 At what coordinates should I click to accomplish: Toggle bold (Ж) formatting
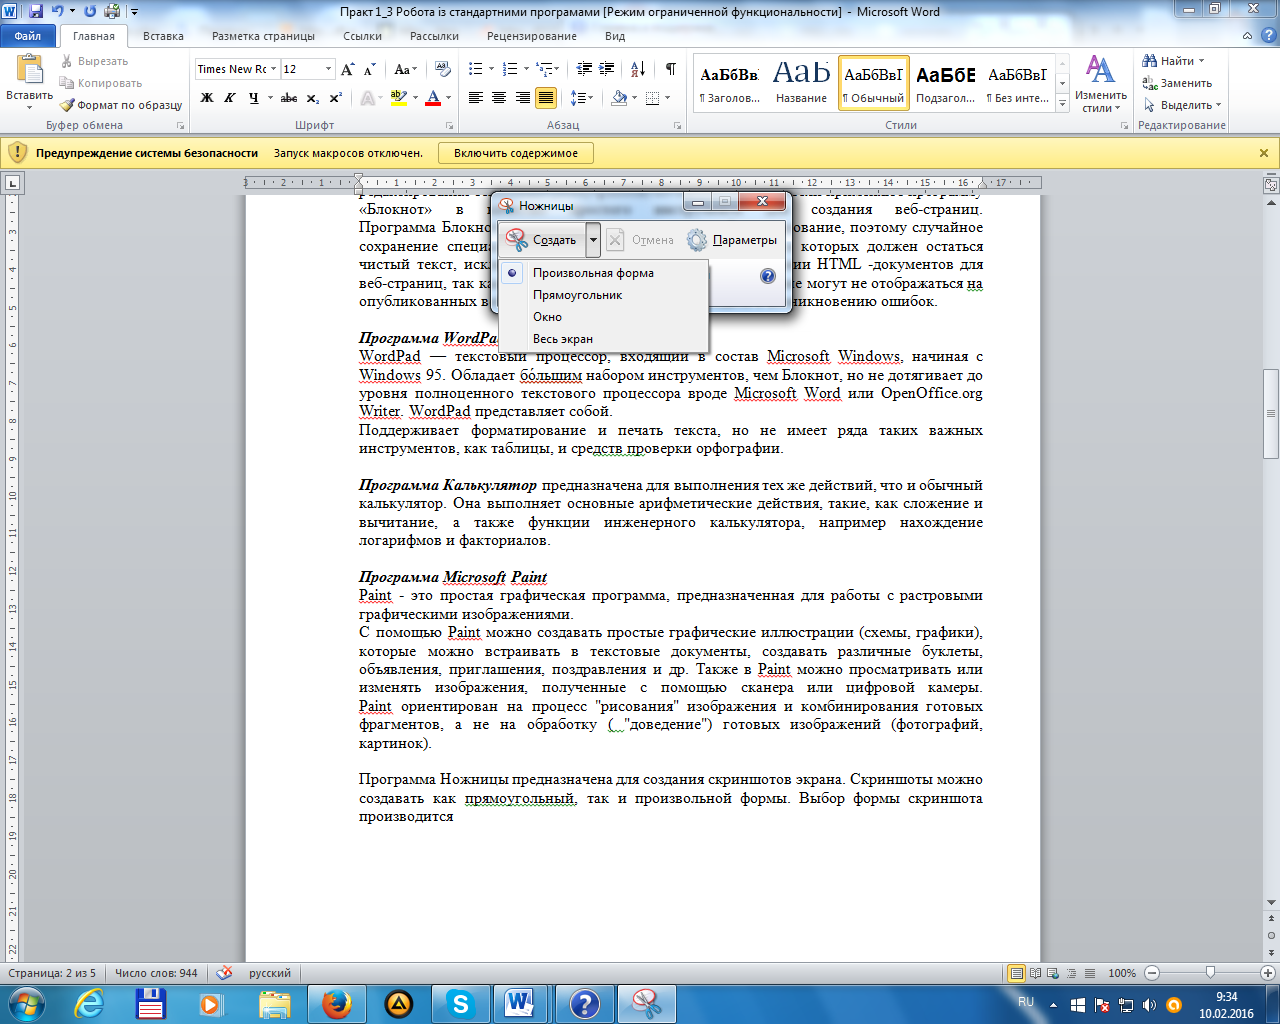[x=207, y=98]
